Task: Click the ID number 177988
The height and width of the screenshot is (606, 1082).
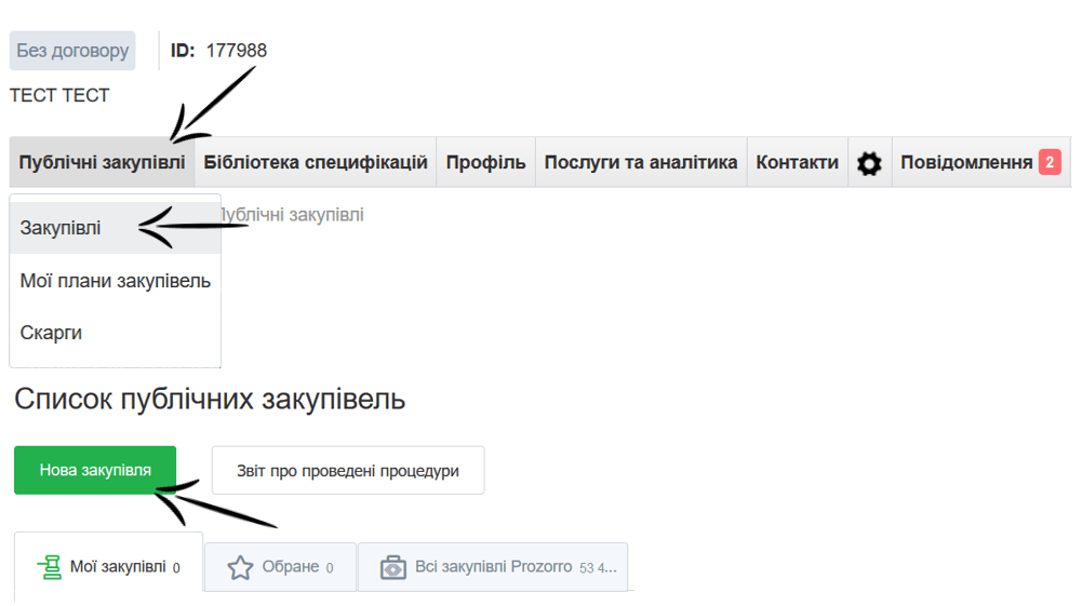Action: pos(237,50)
